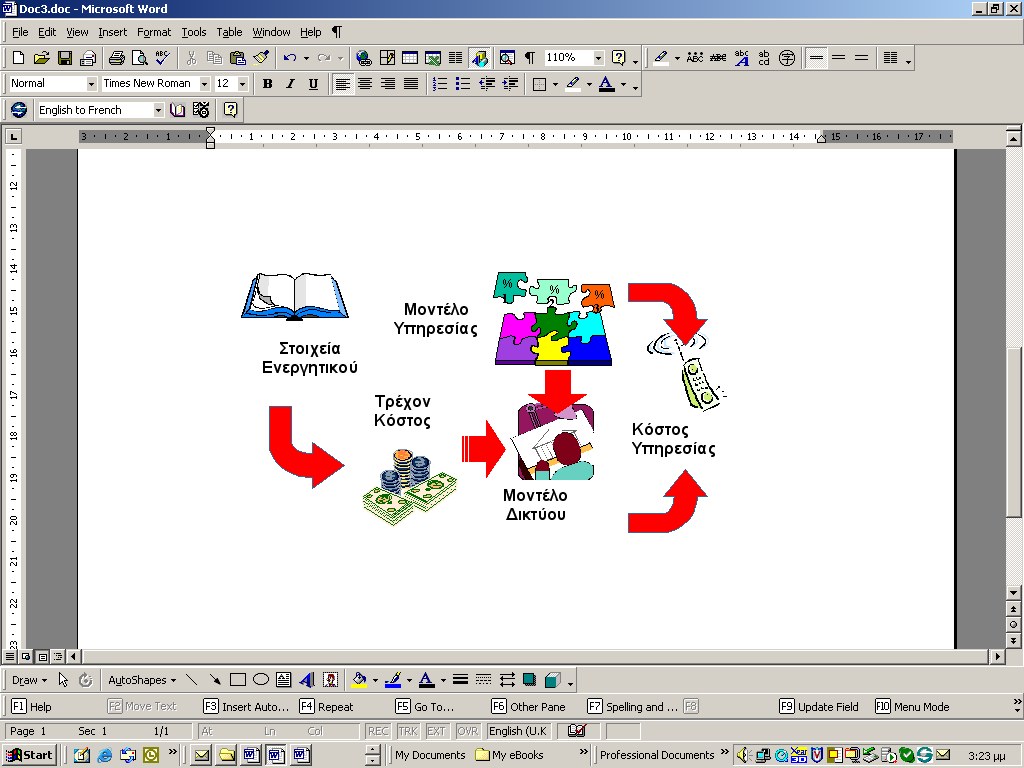
Task: Open the Line Style options
Action: pyautogui.click(x=460, y=680)
